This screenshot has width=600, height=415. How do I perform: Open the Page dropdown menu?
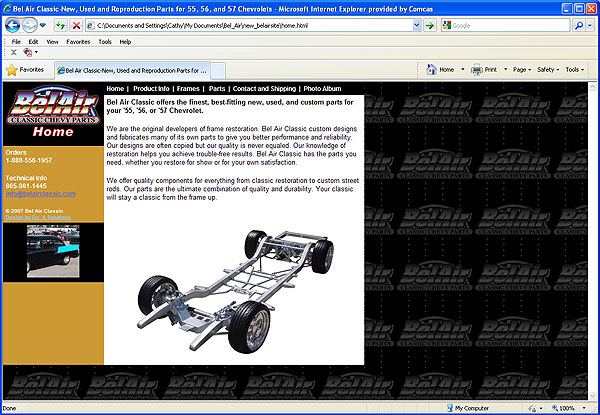[522, 70]
